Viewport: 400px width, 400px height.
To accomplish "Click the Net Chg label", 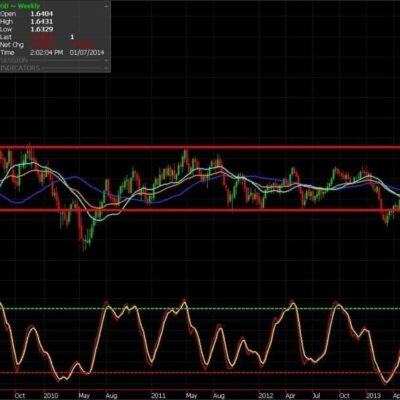I will coord(12,45).
